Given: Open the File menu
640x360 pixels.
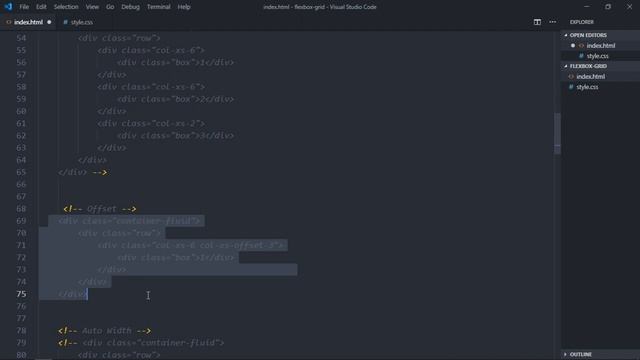Looking at the screenshot, I should point(24,7).
